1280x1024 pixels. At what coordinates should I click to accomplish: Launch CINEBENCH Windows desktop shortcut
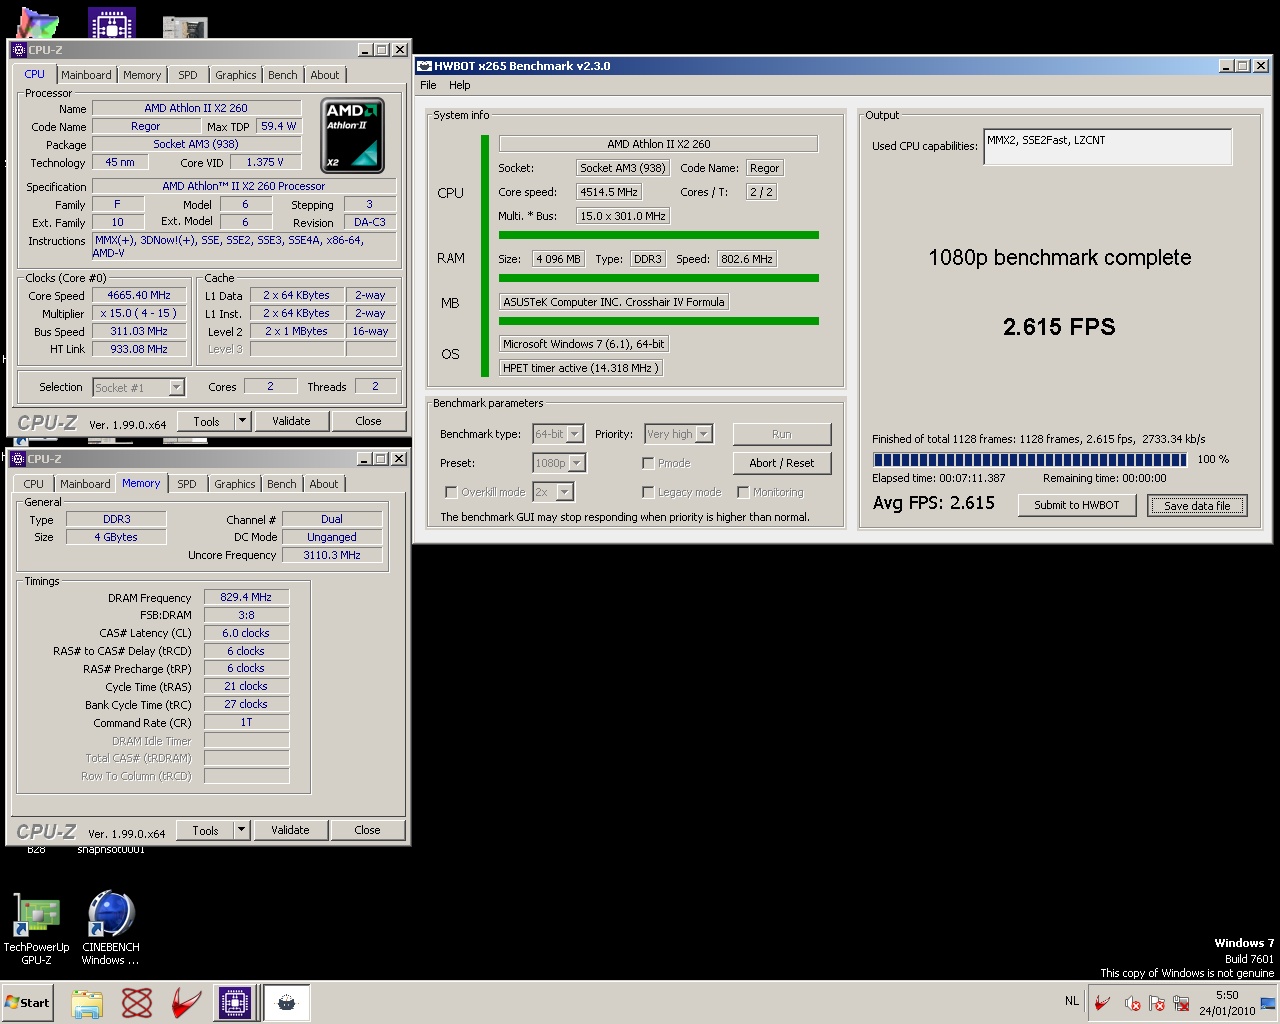[110, 929]
